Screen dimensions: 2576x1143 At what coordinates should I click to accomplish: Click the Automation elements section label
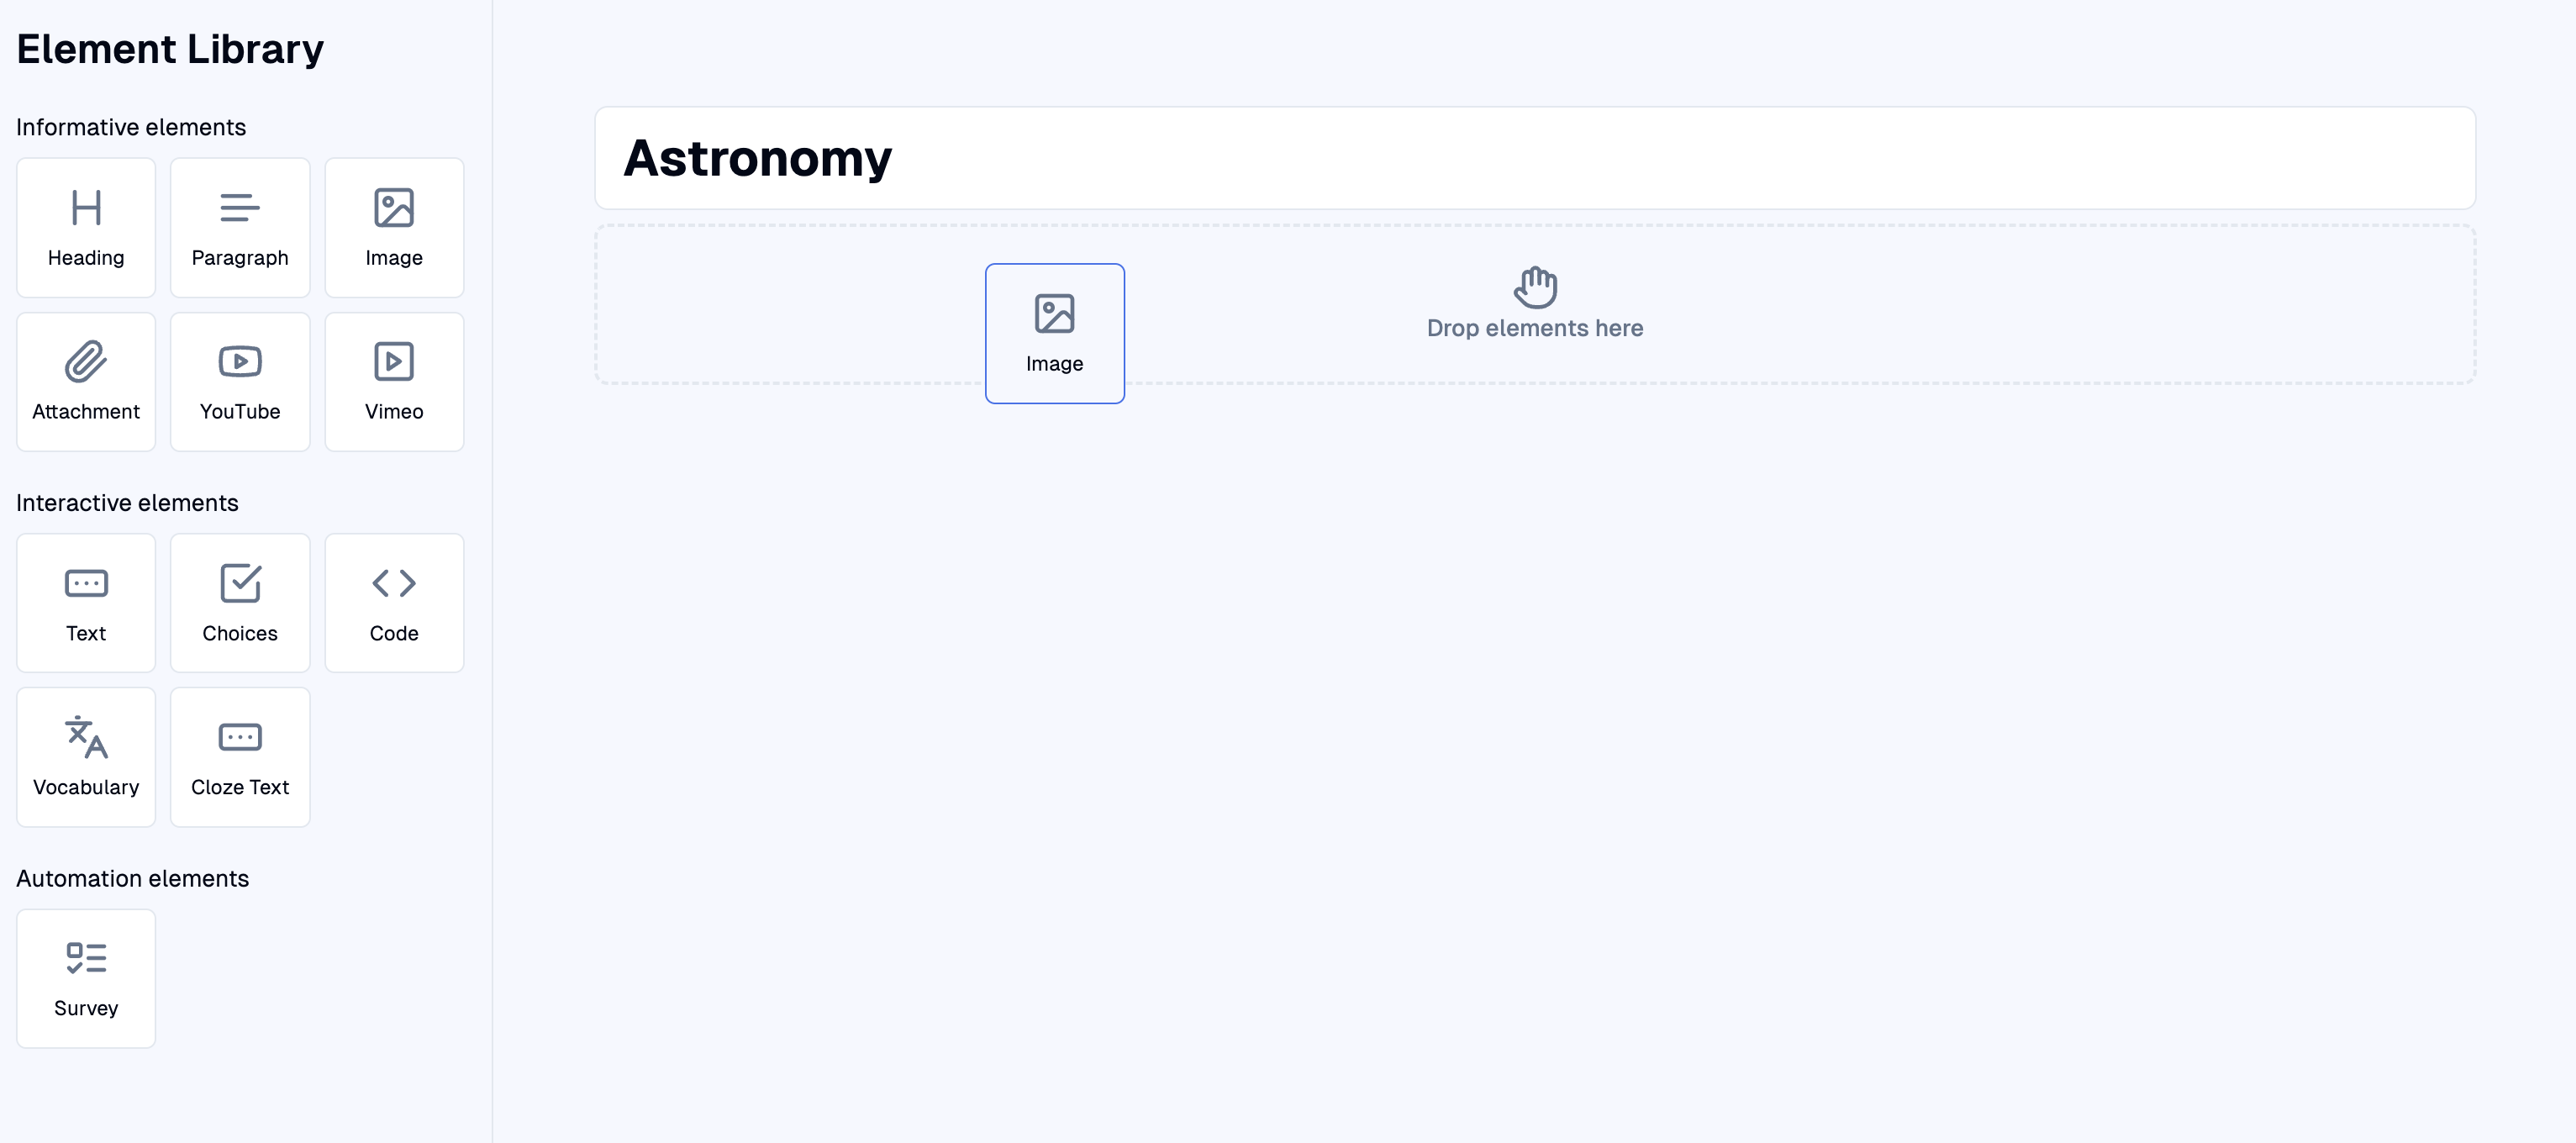pos(133,877)
